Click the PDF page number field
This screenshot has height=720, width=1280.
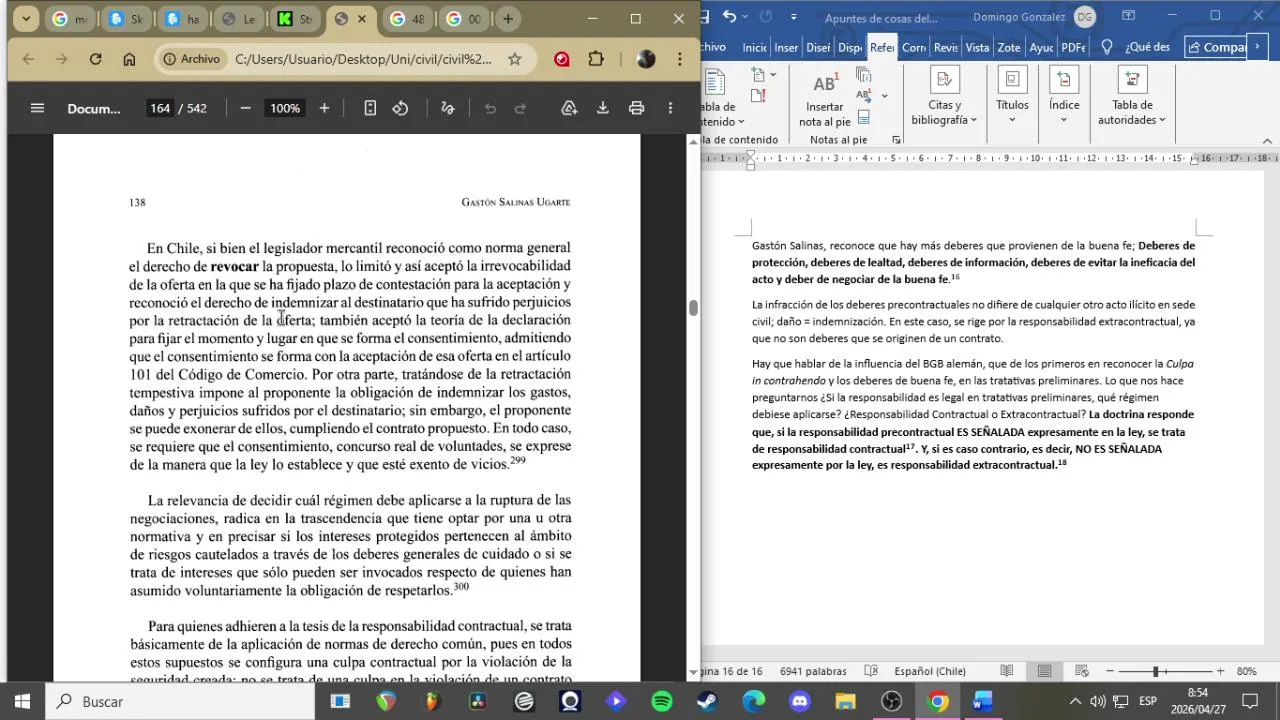(160, 108)
